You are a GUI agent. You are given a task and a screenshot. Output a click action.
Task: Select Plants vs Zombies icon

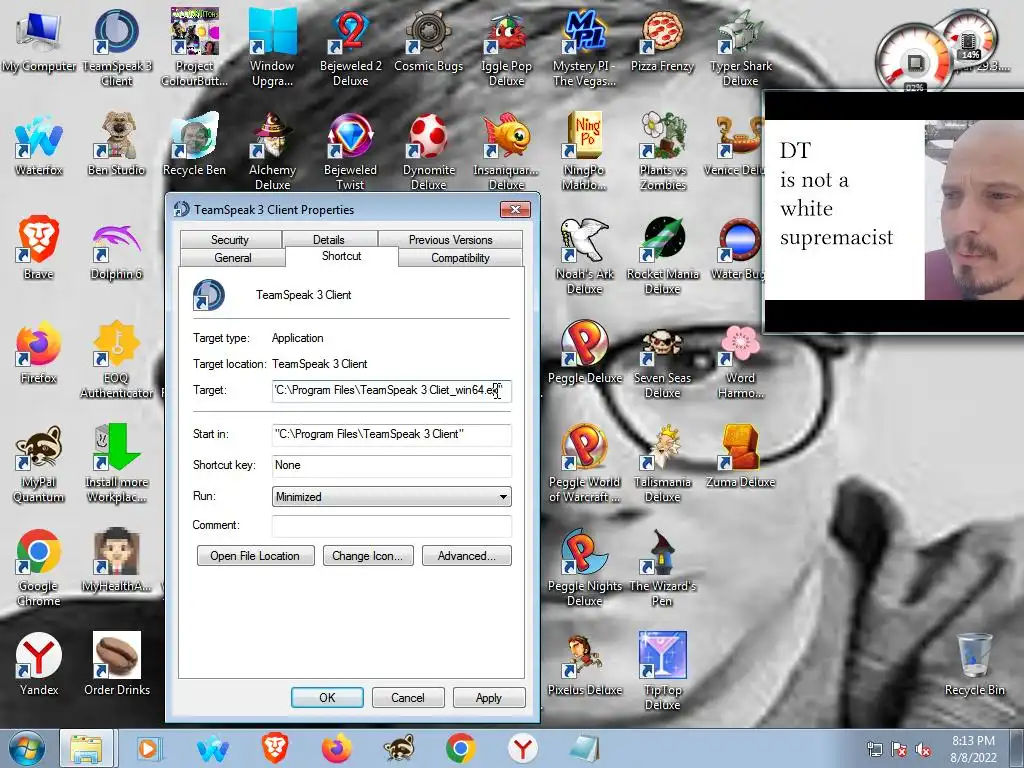click(662, 152)
